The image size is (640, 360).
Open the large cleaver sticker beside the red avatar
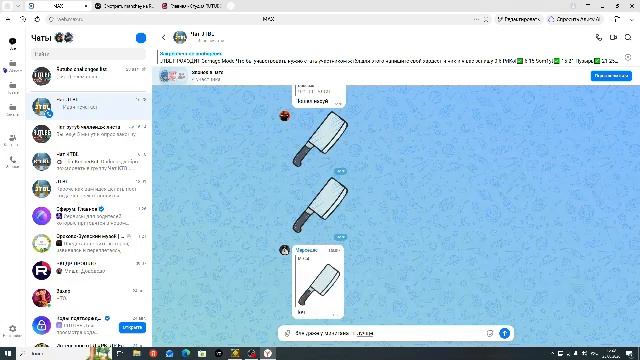[320, 139]
